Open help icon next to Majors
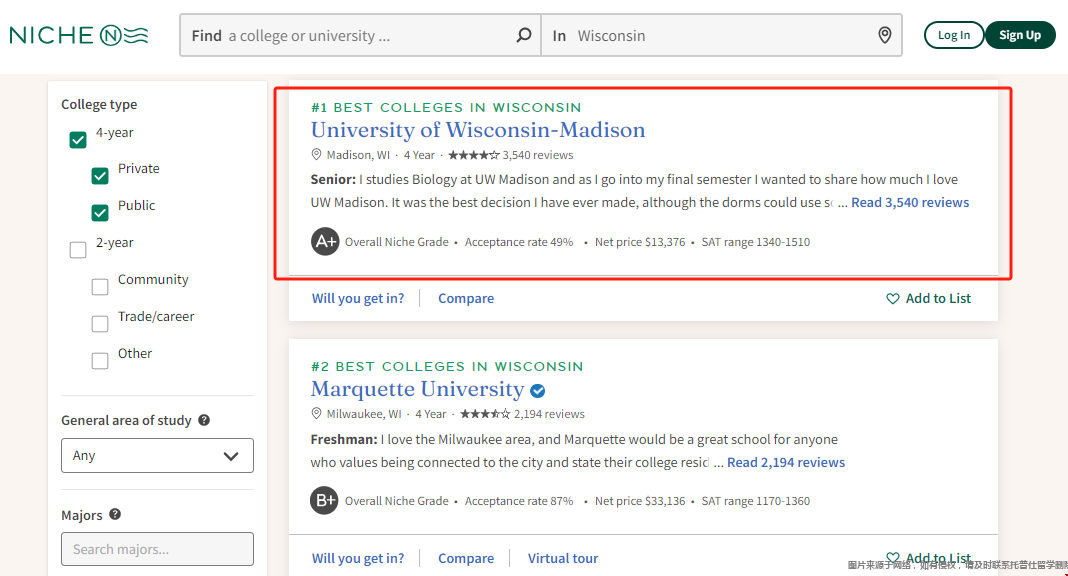The image size is (1068, 576). pos(115,514)
